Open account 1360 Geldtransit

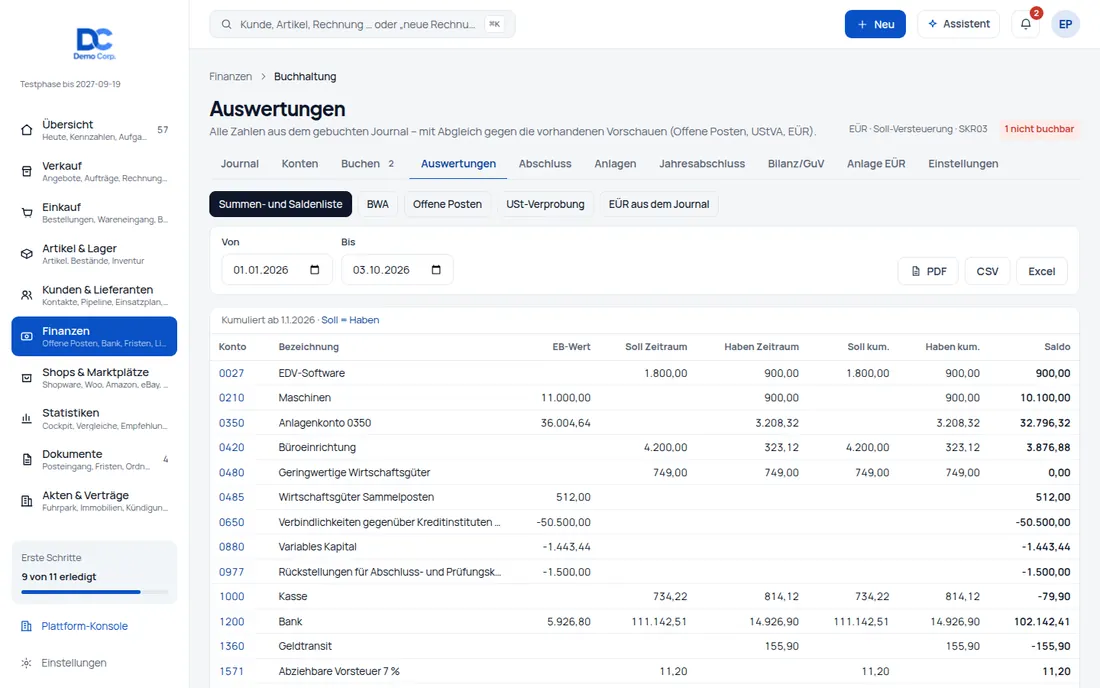point(232,647)
